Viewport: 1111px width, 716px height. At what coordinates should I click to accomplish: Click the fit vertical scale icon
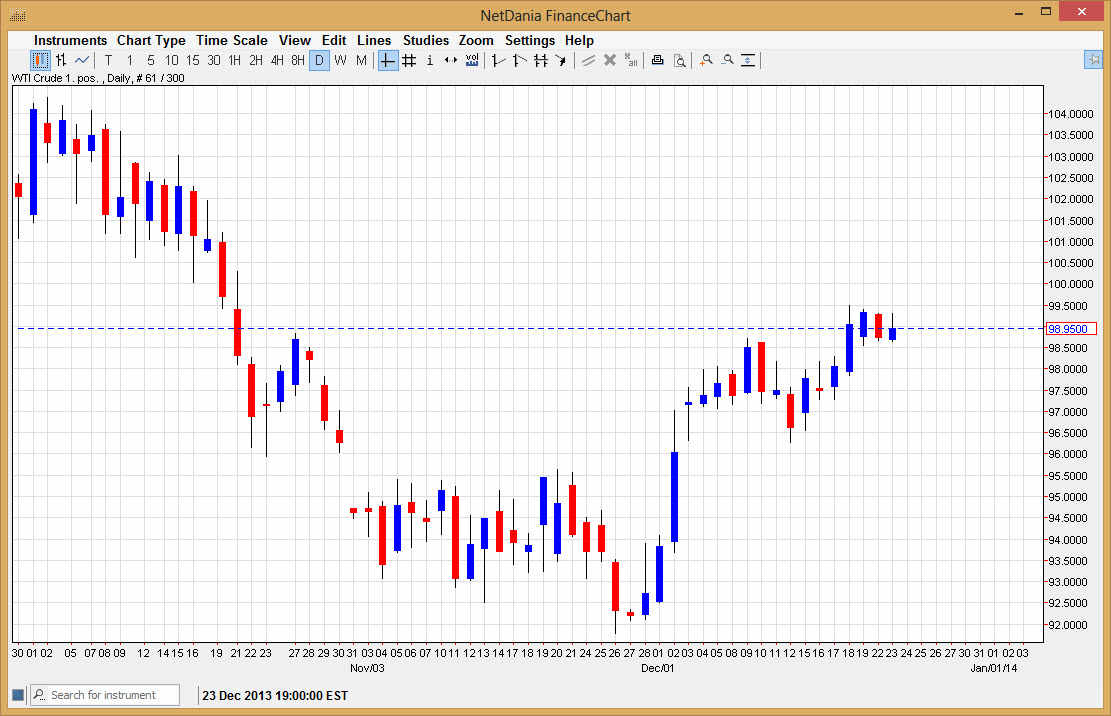click(748, 60)
